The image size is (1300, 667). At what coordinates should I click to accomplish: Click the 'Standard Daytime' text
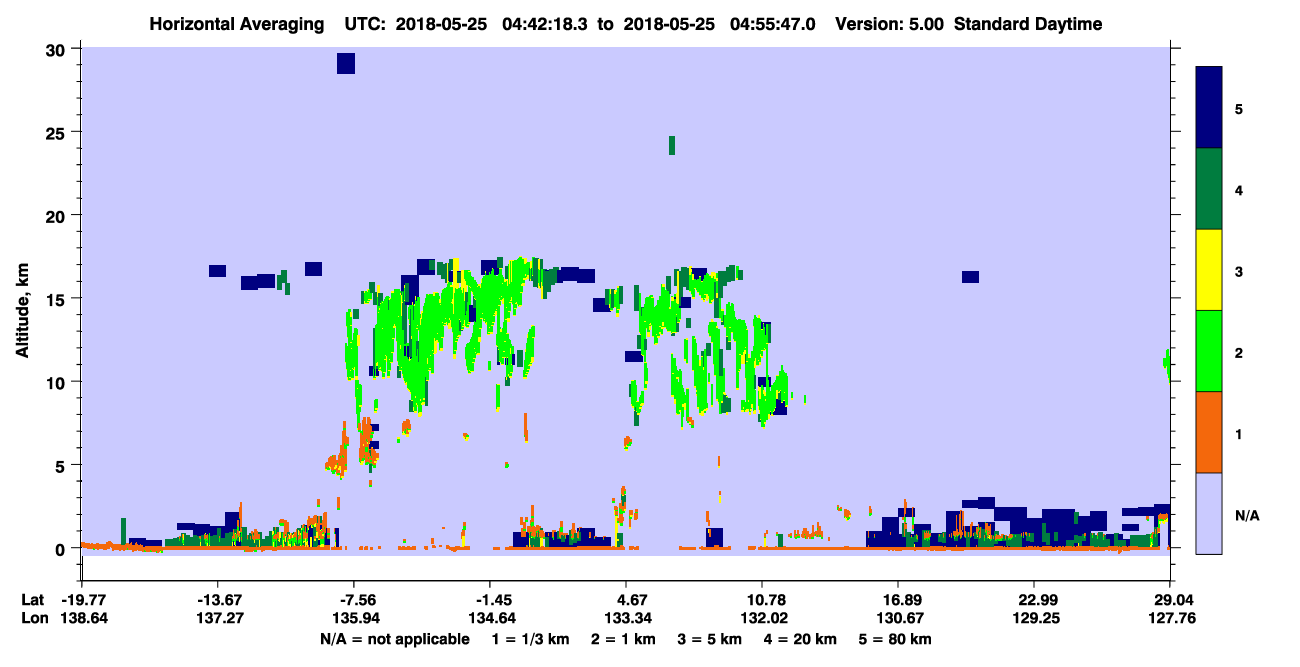point(1028,24)
